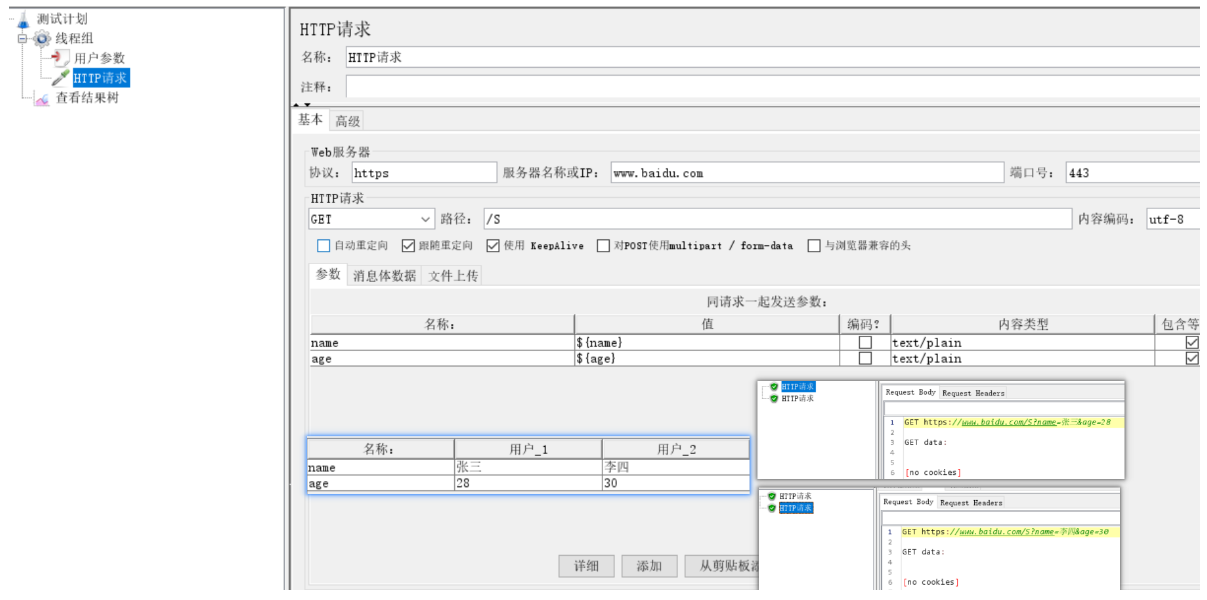The width and height of the screenshot is (1207, 600).
Task: Open the GET method dropdown
Action: click(372, 219)
